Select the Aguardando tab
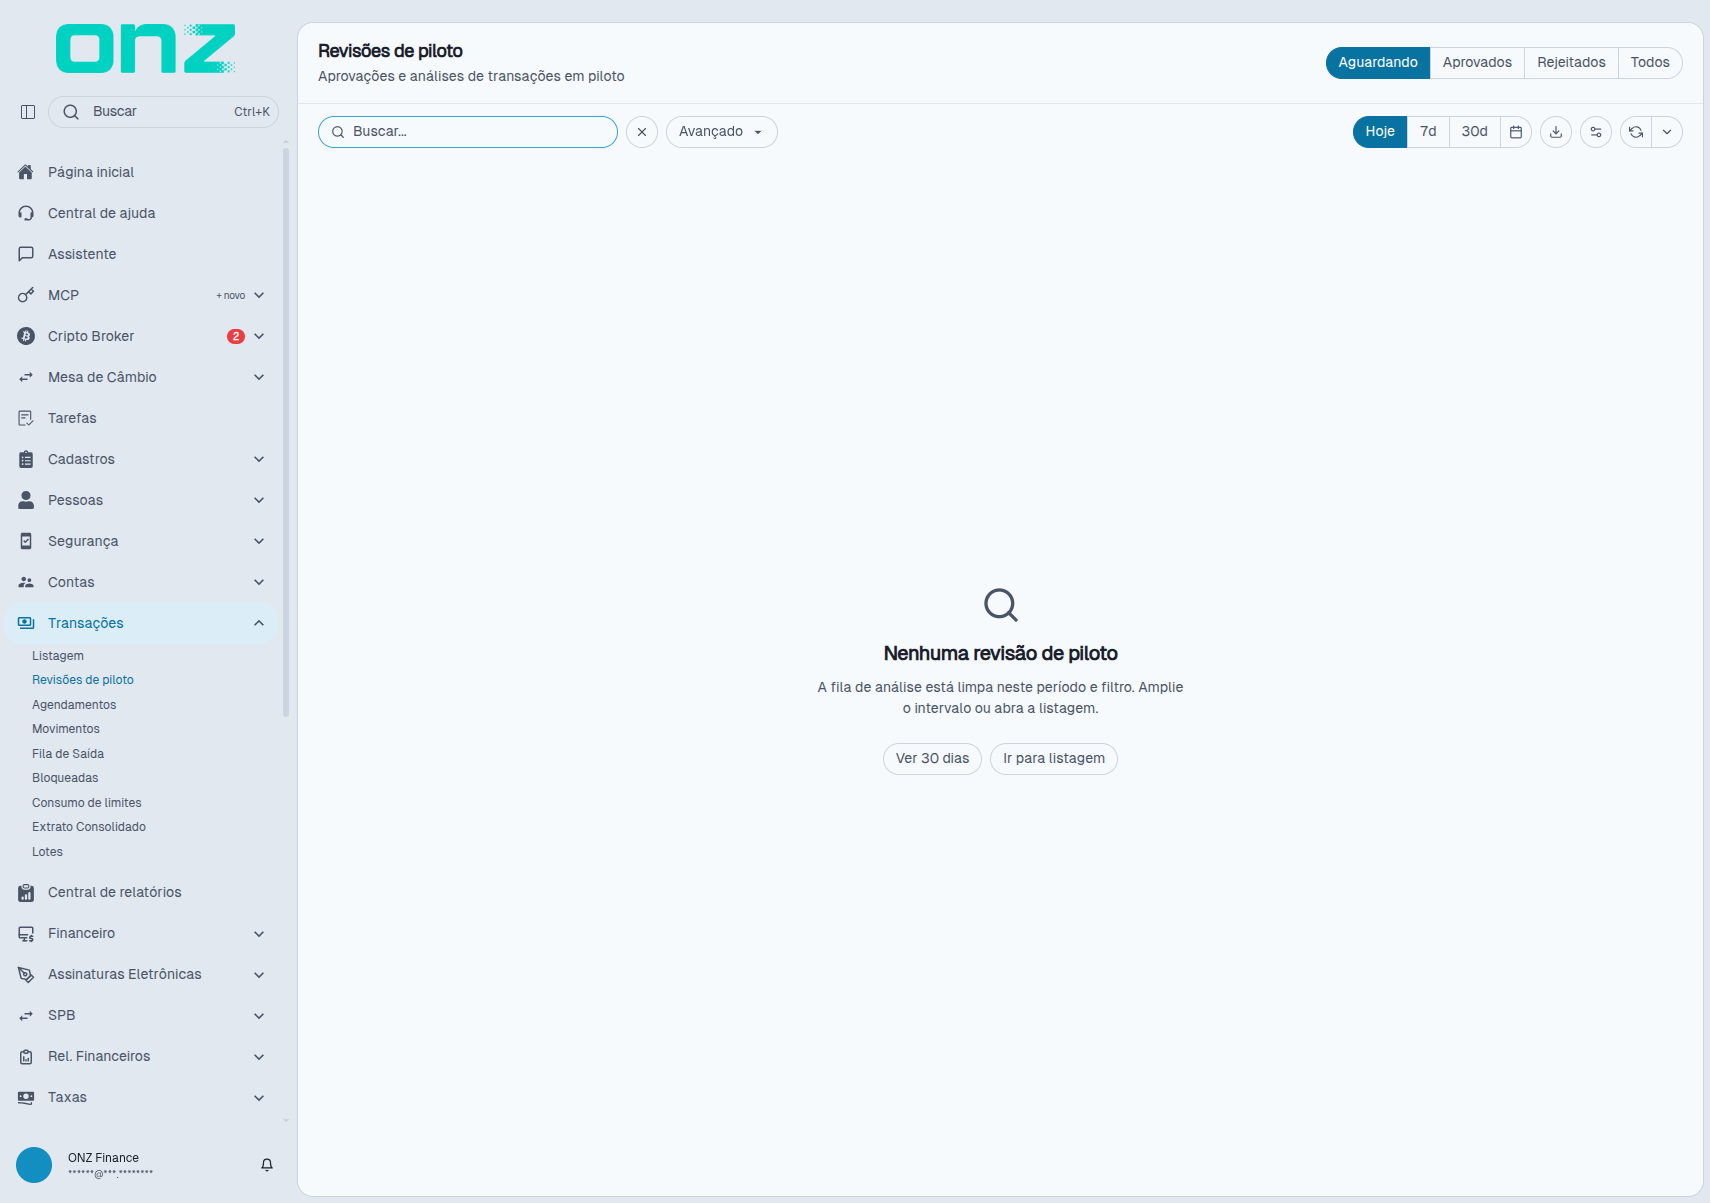The height and width of the screenshot is (1203, 1710). [x=1378, y=62]
